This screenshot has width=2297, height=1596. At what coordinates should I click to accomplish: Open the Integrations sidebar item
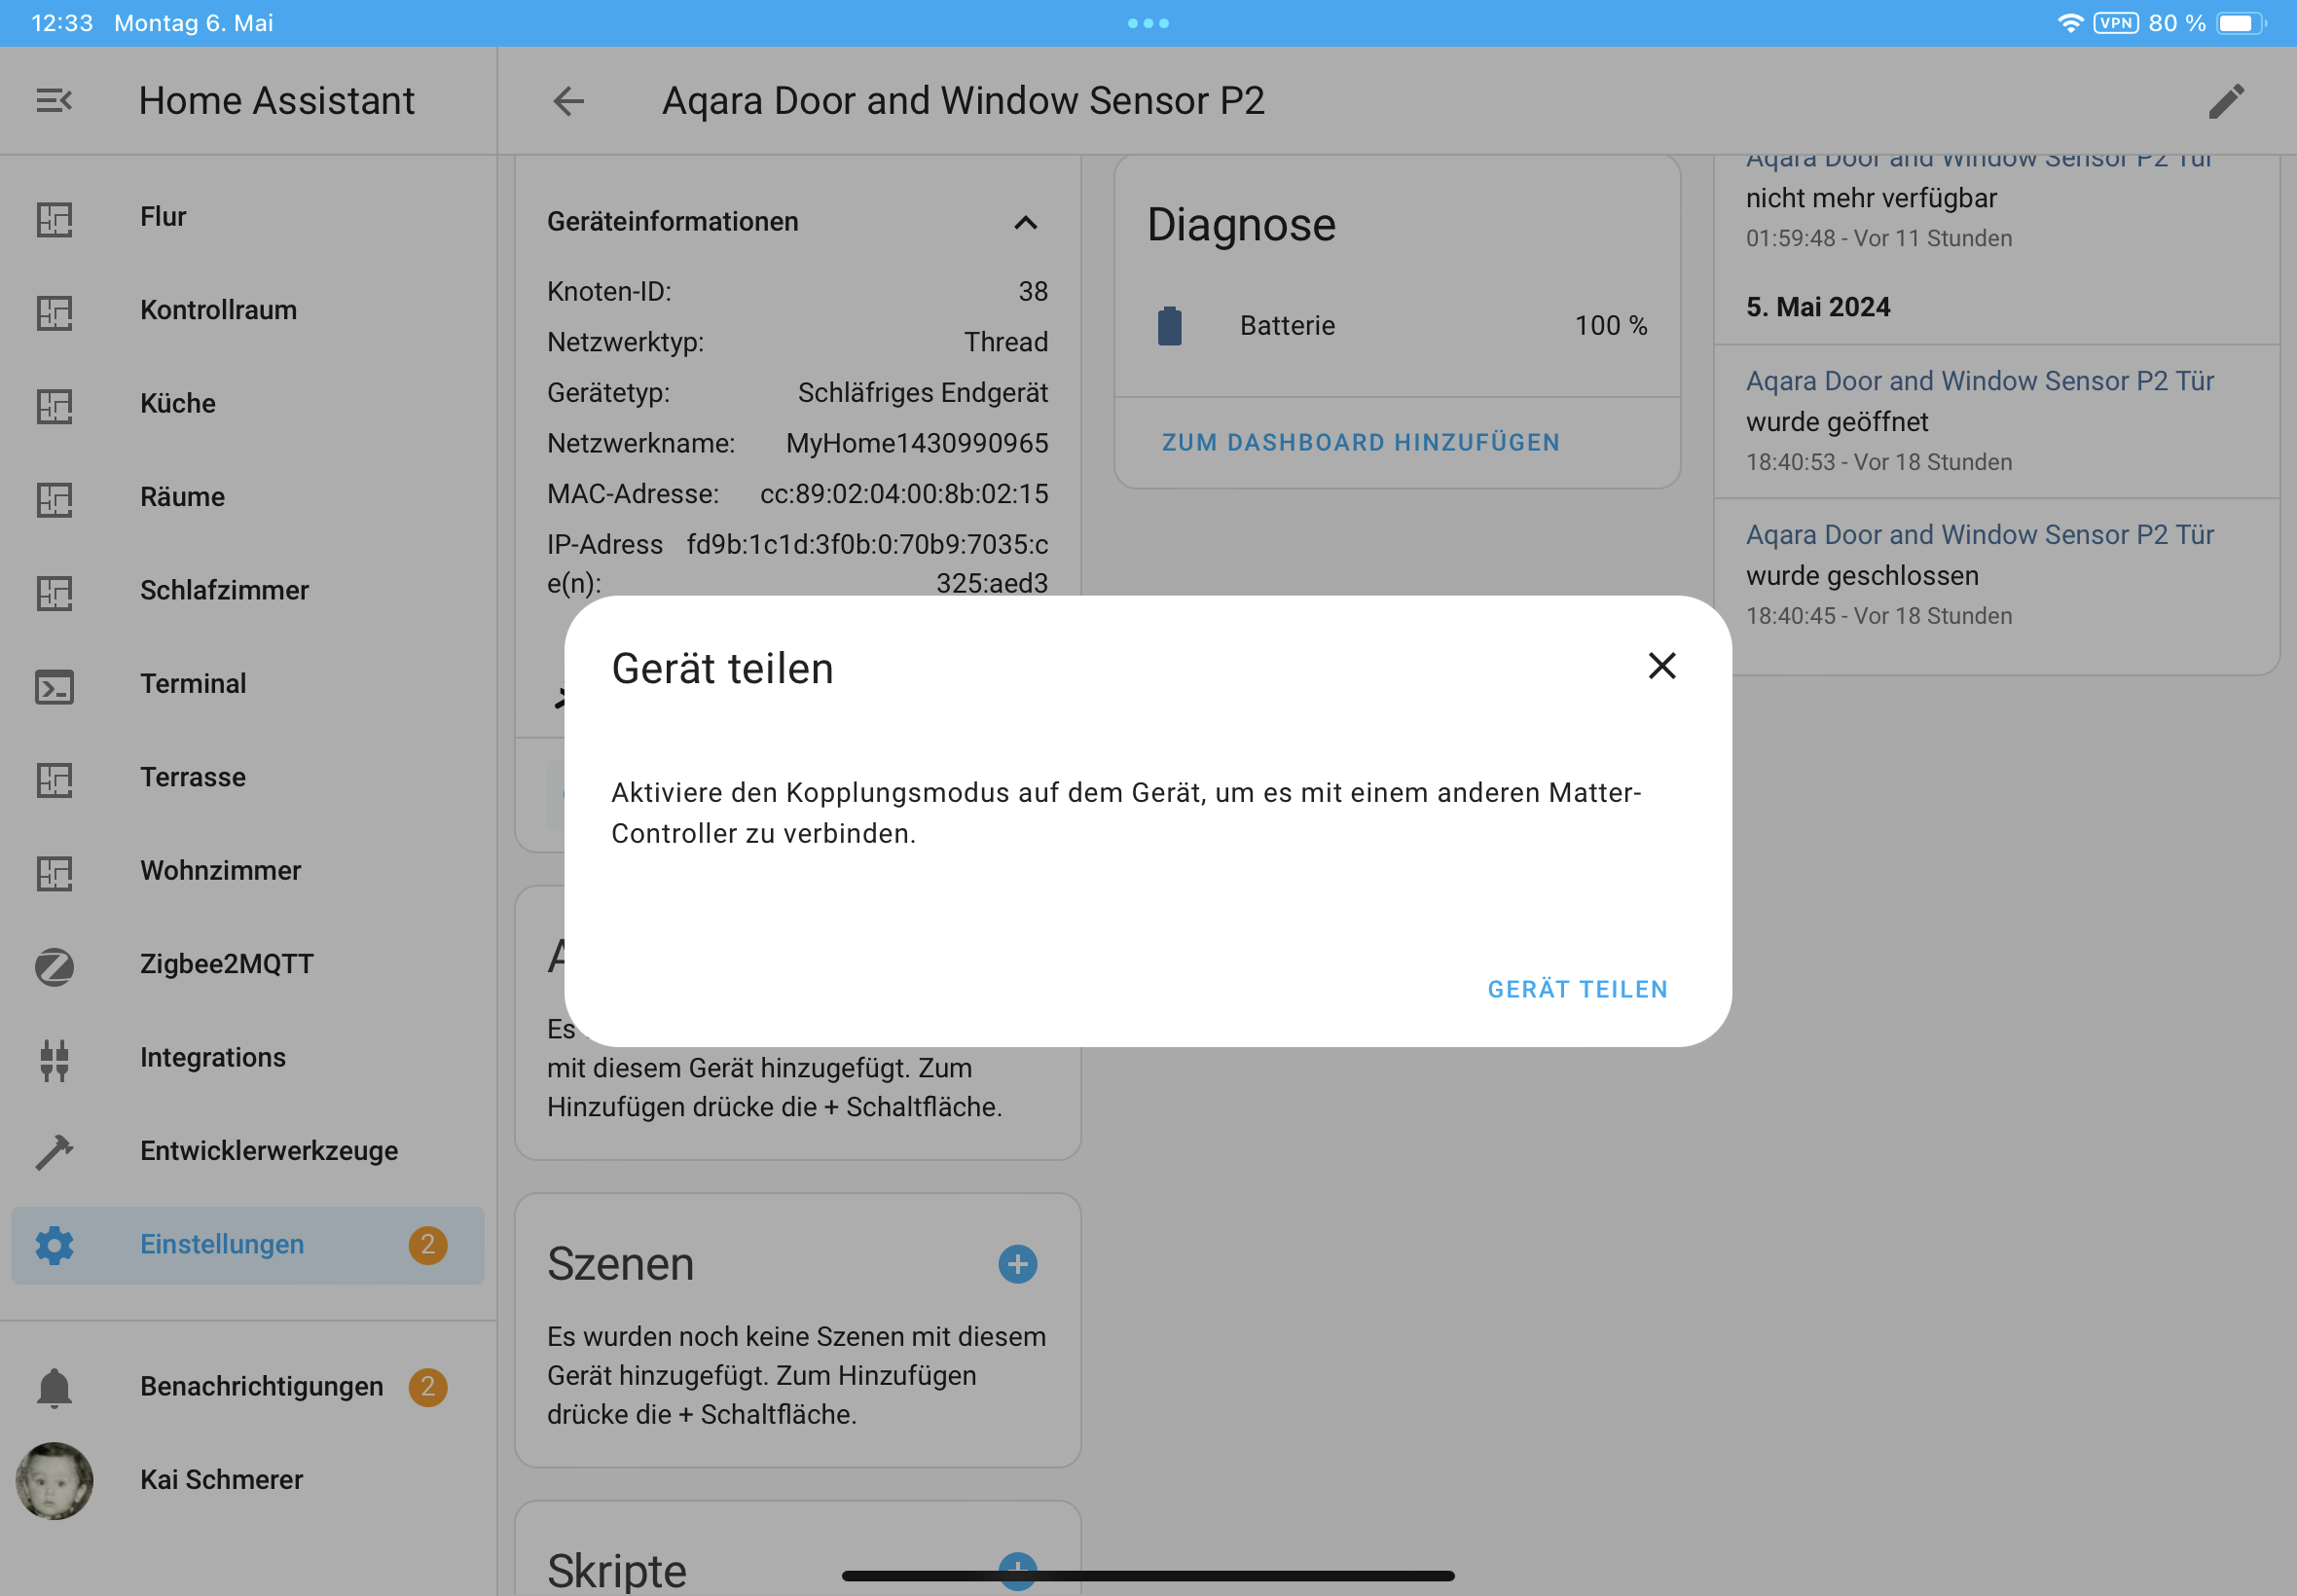212,1058
